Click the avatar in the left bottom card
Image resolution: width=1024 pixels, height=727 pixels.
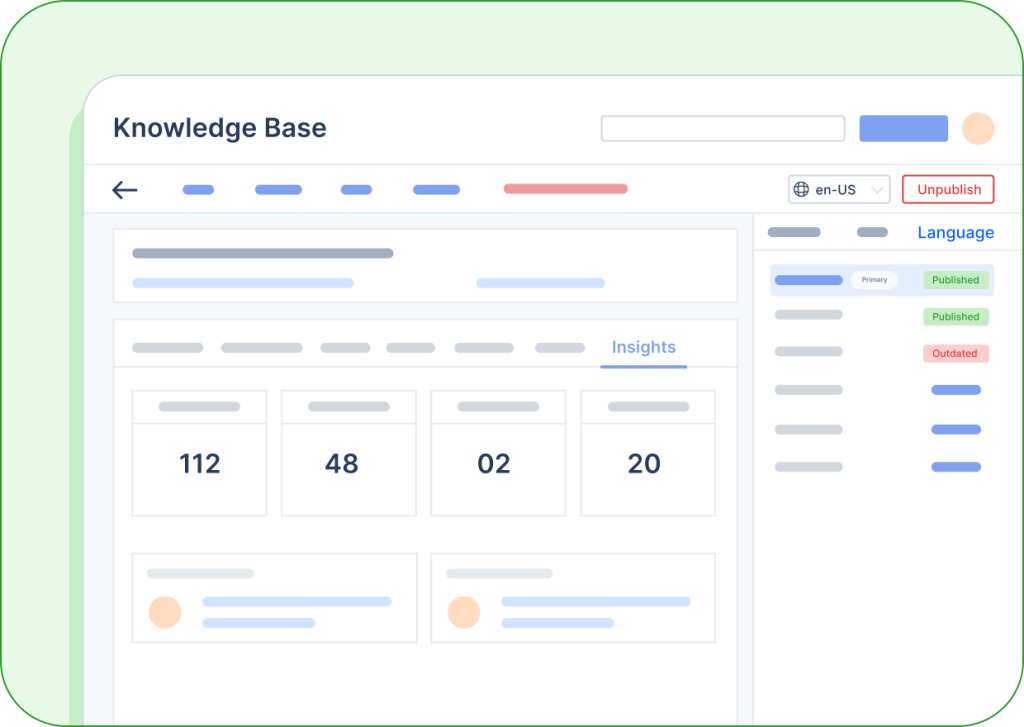[x=165, y=610]
